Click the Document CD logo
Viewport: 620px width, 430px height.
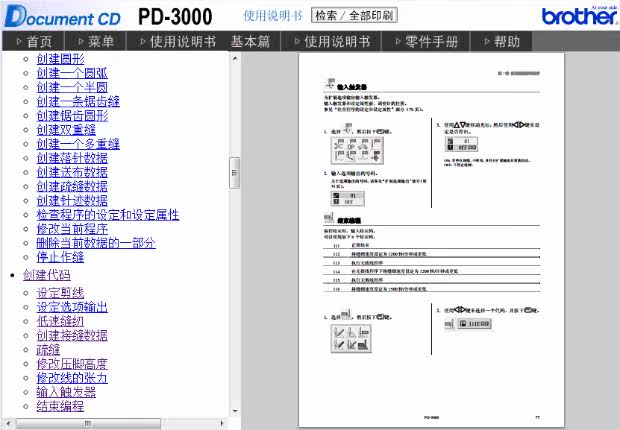tap(62, 17)
